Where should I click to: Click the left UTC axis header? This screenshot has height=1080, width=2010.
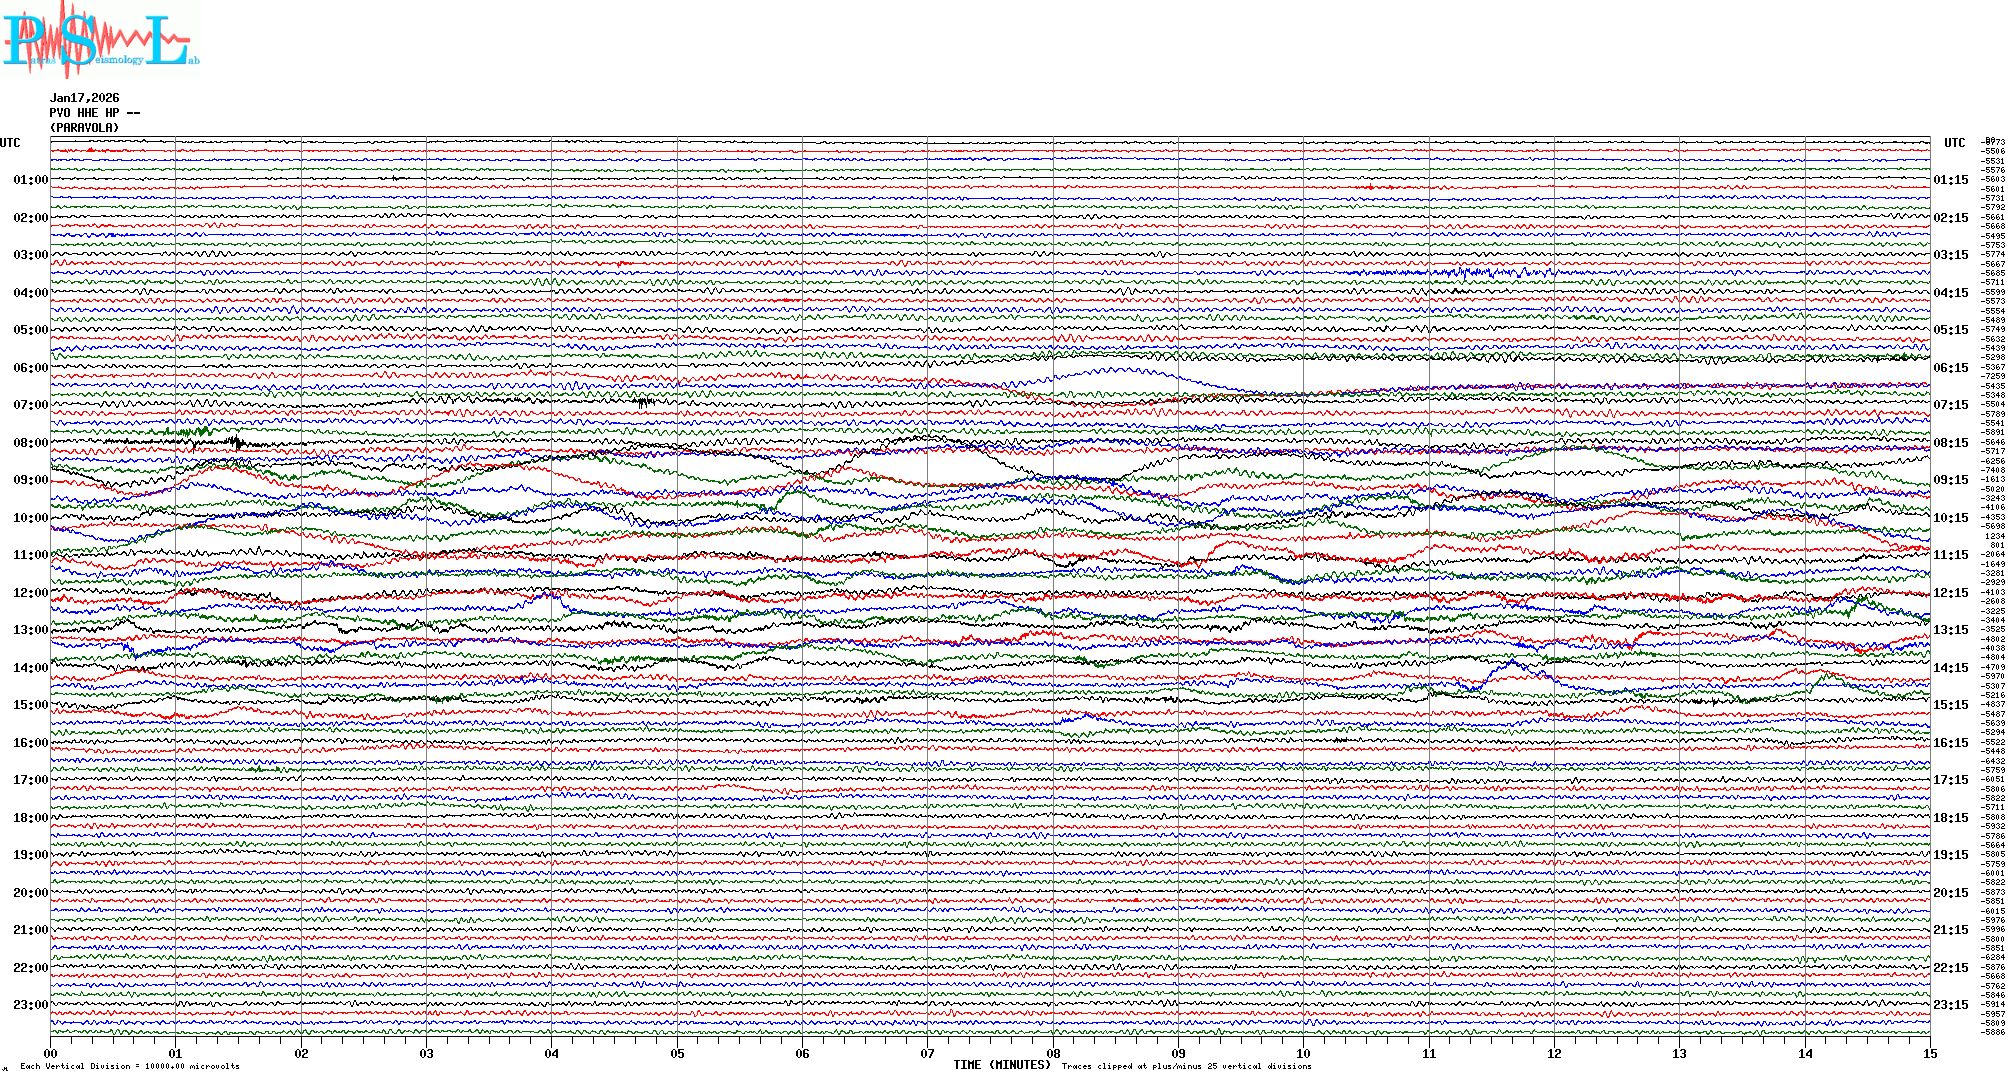10,143
